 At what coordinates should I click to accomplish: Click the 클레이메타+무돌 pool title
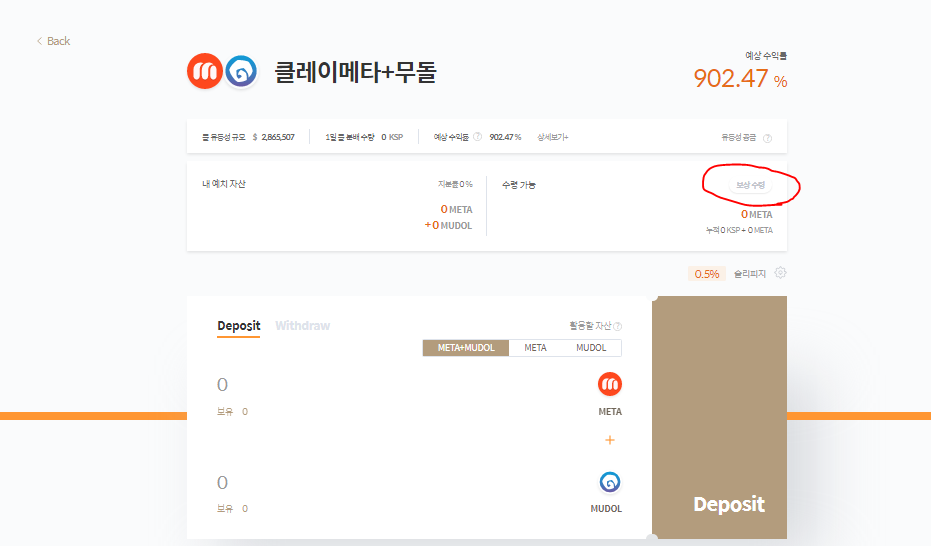[x=355, y=72]
